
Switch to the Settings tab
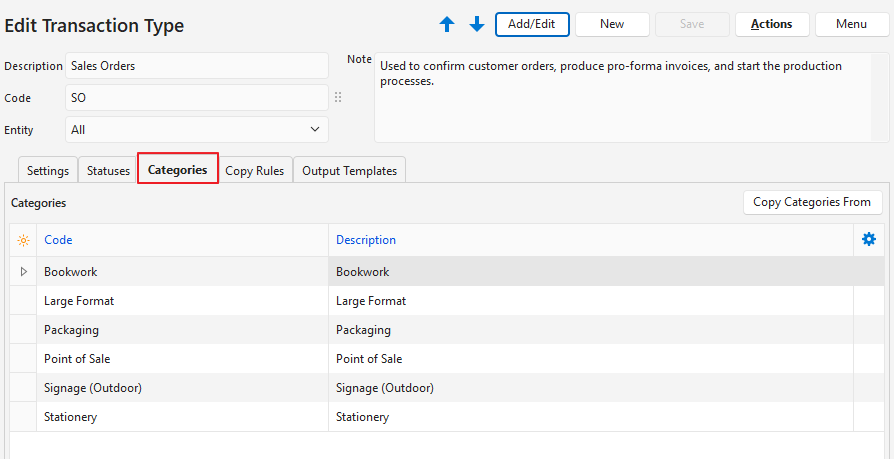pos(48,171)
